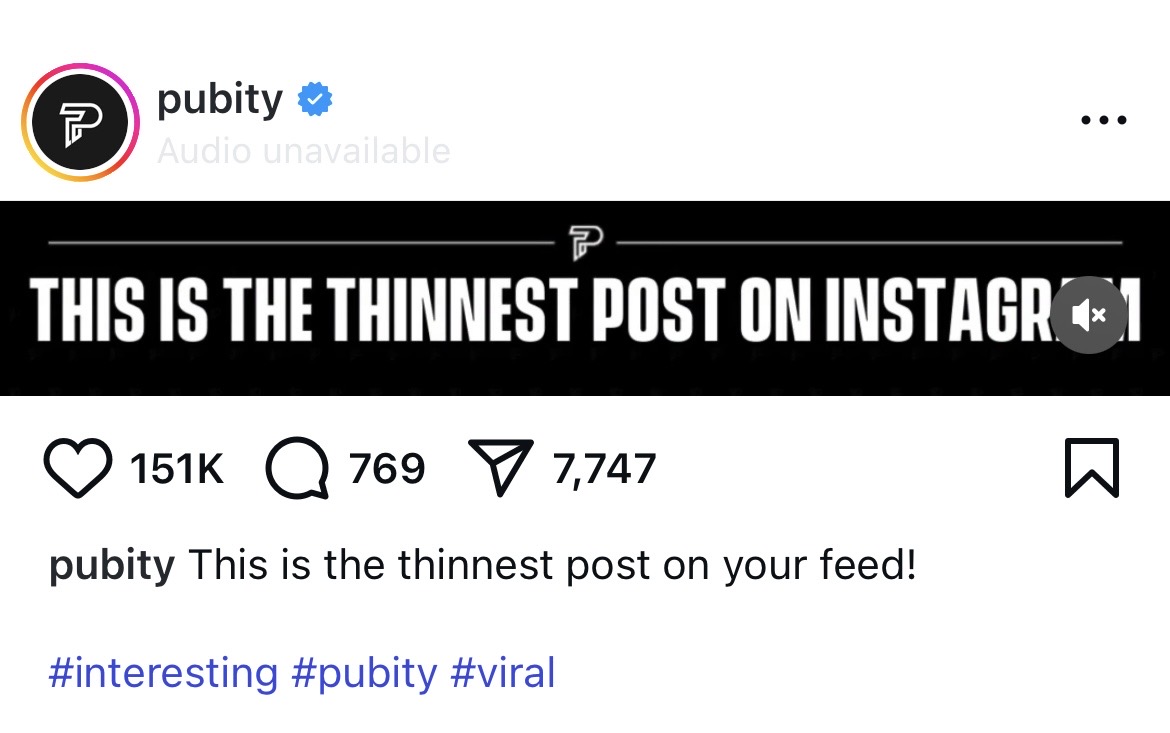
Task: Click the blue verified badge
Action: [x=316, y=101]
